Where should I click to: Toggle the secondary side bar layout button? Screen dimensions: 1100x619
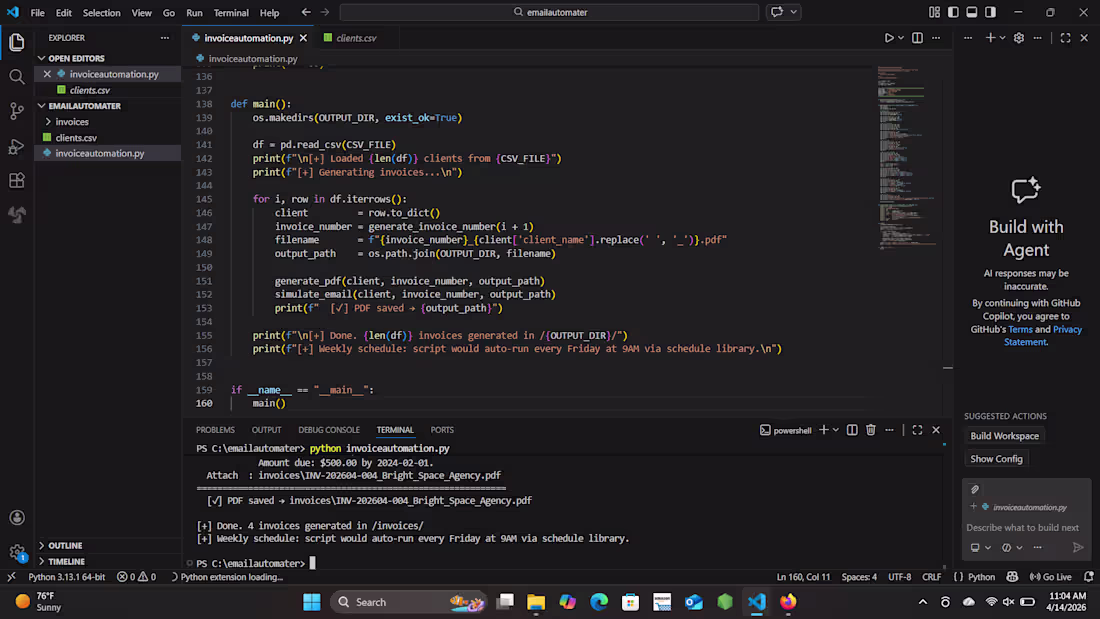[990, 13]
